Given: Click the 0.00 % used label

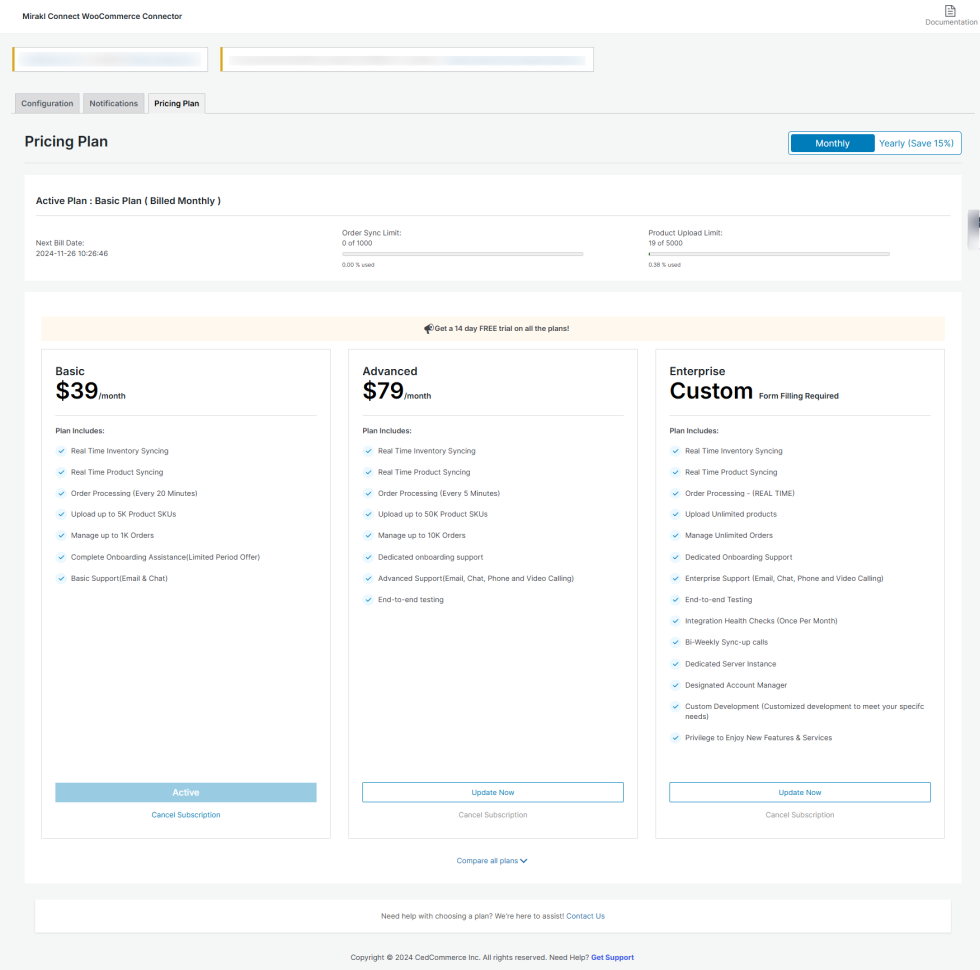Looking at the screenshot, I should click(x=358, y=265).
